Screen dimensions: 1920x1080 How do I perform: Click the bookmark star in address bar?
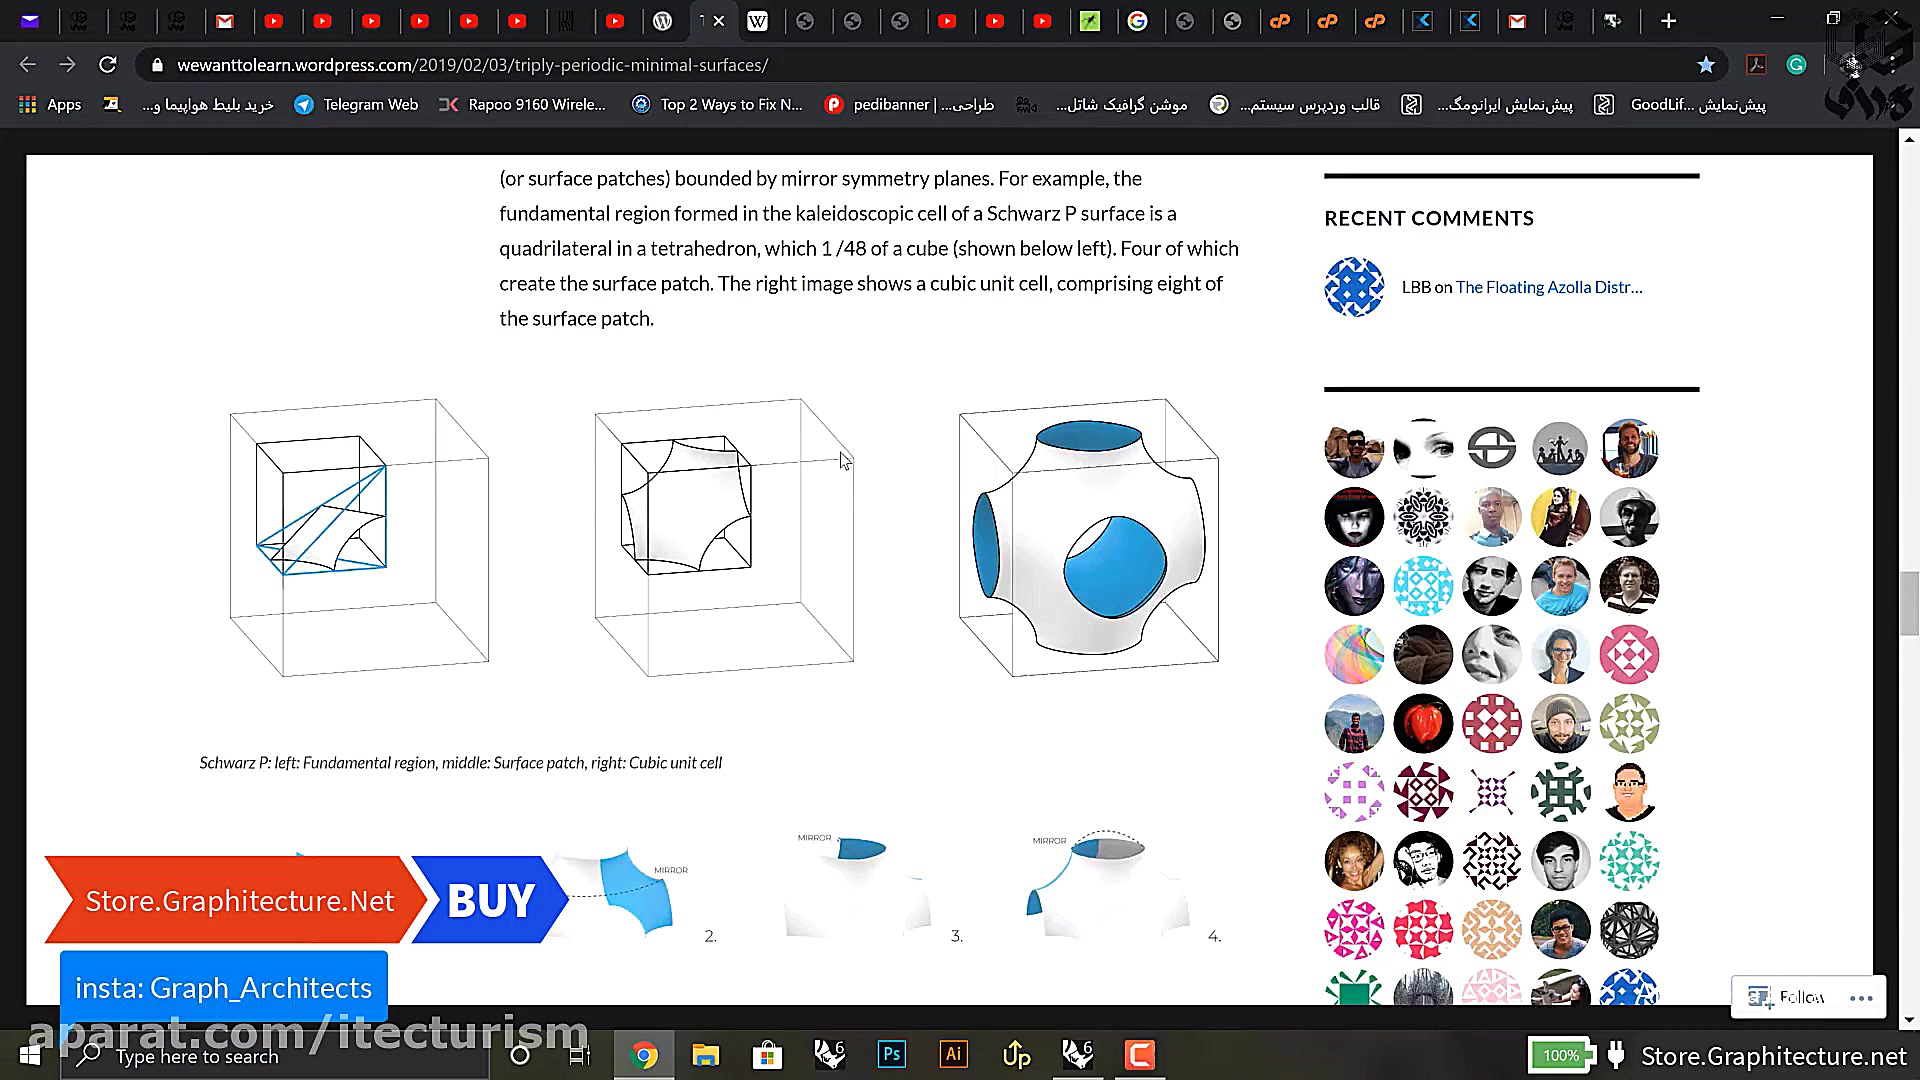1706,65
